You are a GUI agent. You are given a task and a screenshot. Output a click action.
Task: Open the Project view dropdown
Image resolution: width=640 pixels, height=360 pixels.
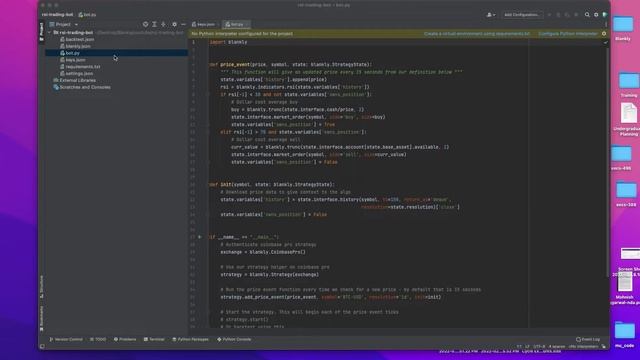[x=64, y=24]
